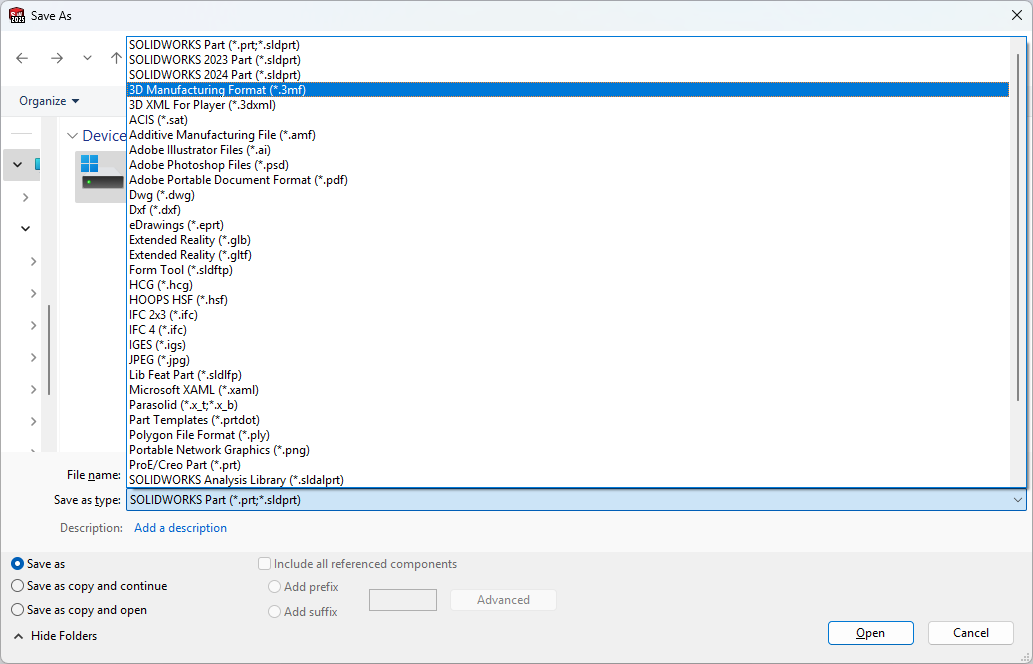This screenshot has height=664, width=1033.
Task: Click the SOLIDWORKS icon in title bar
Action: click(x=17, y=16)
